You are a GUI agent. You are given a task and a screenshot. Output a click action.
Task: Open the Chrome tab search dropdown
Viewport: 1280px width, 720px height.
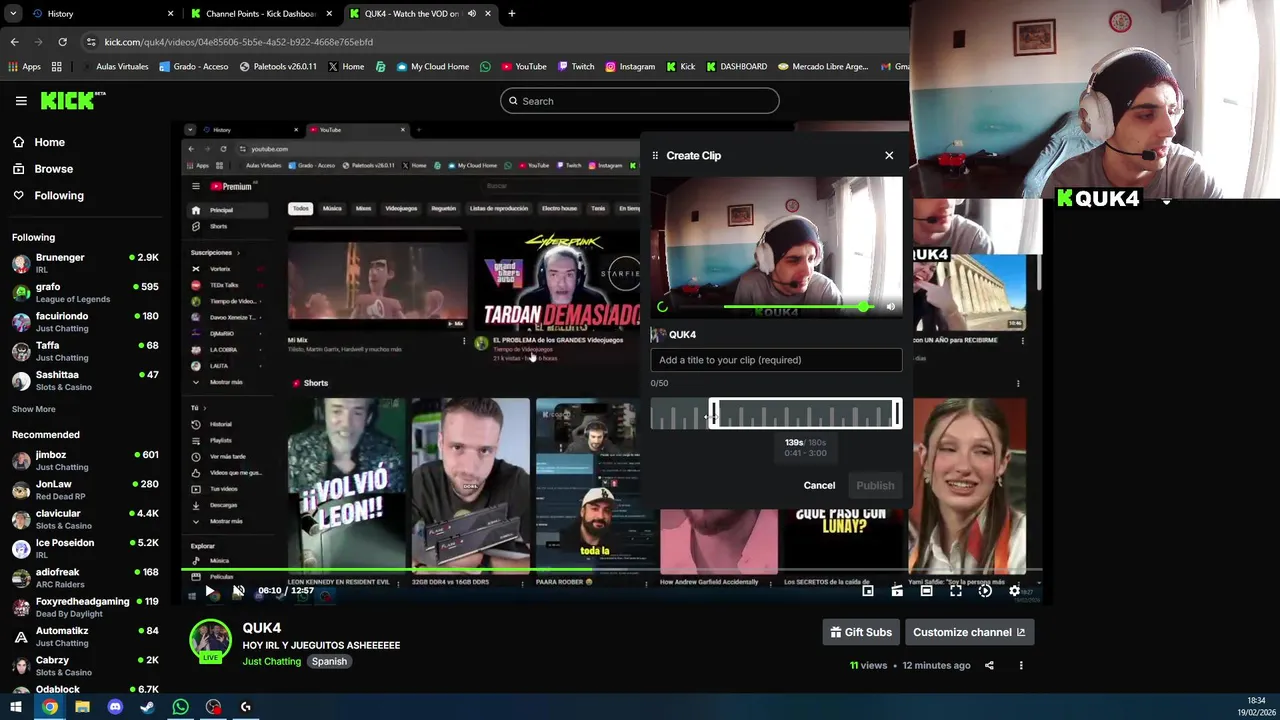pyautogui.click(x=13, y=14)
